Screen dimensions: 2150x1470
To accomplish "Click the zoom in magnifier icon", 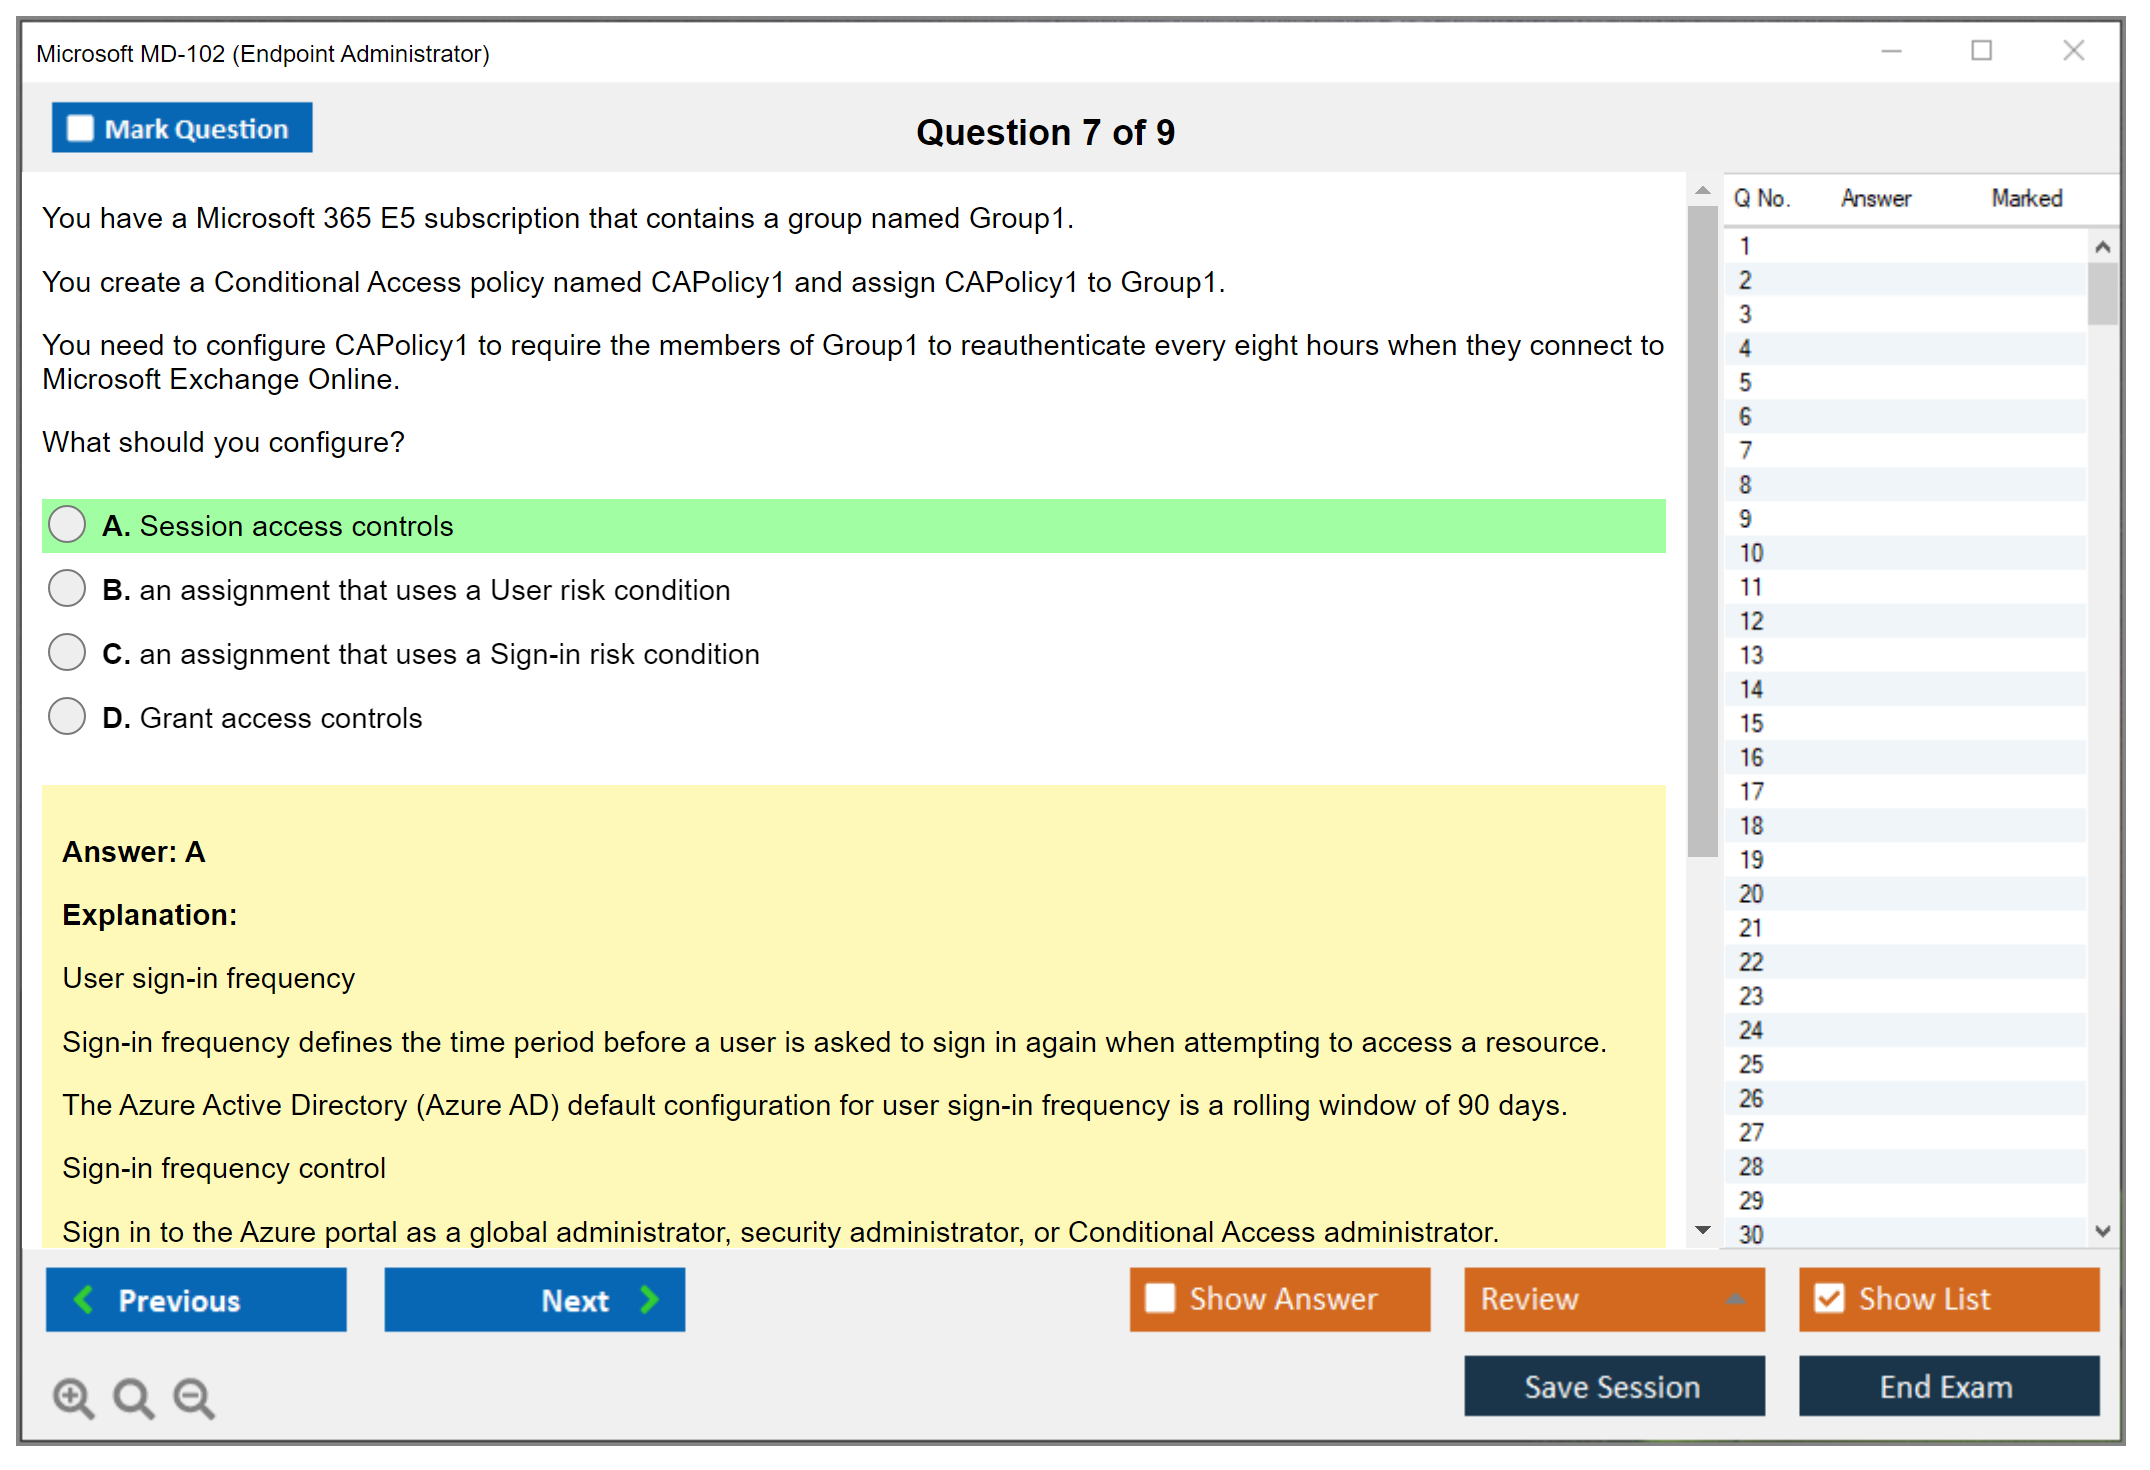I will coord(73,1397).
